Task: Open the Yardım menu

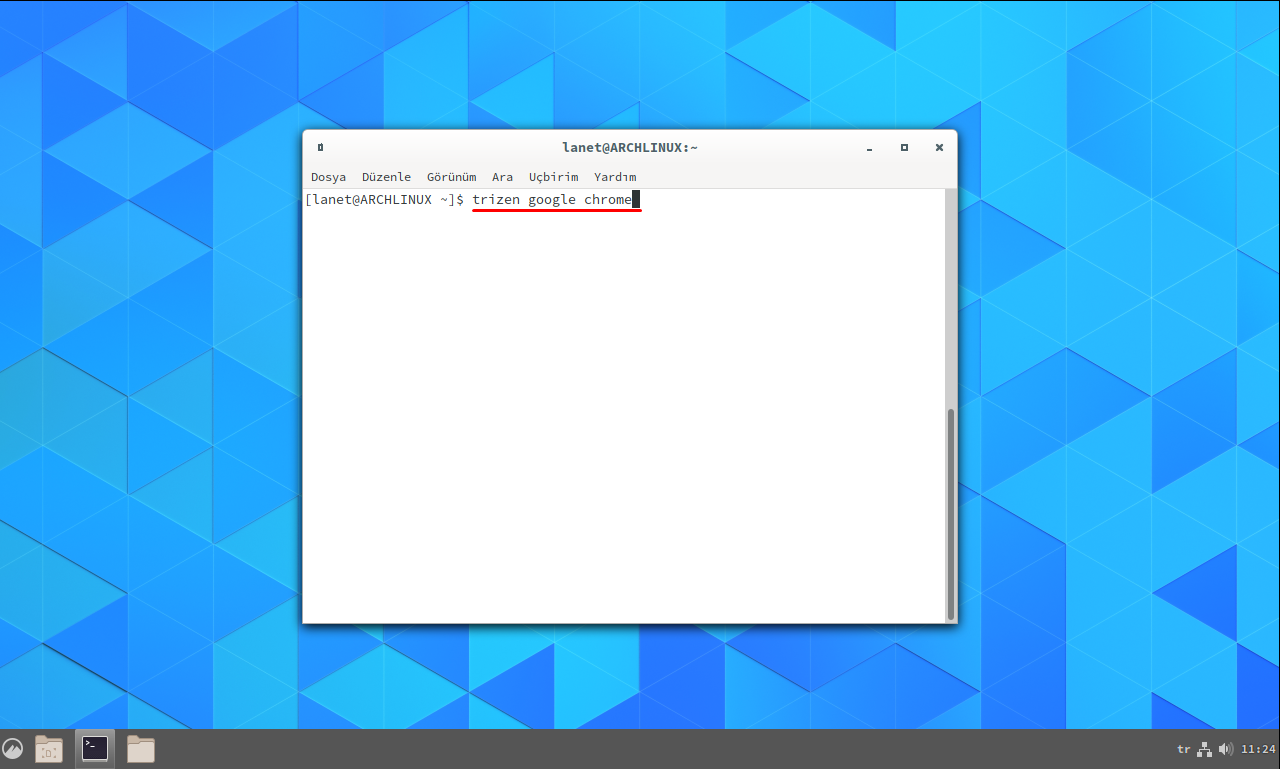Action: 615,177
